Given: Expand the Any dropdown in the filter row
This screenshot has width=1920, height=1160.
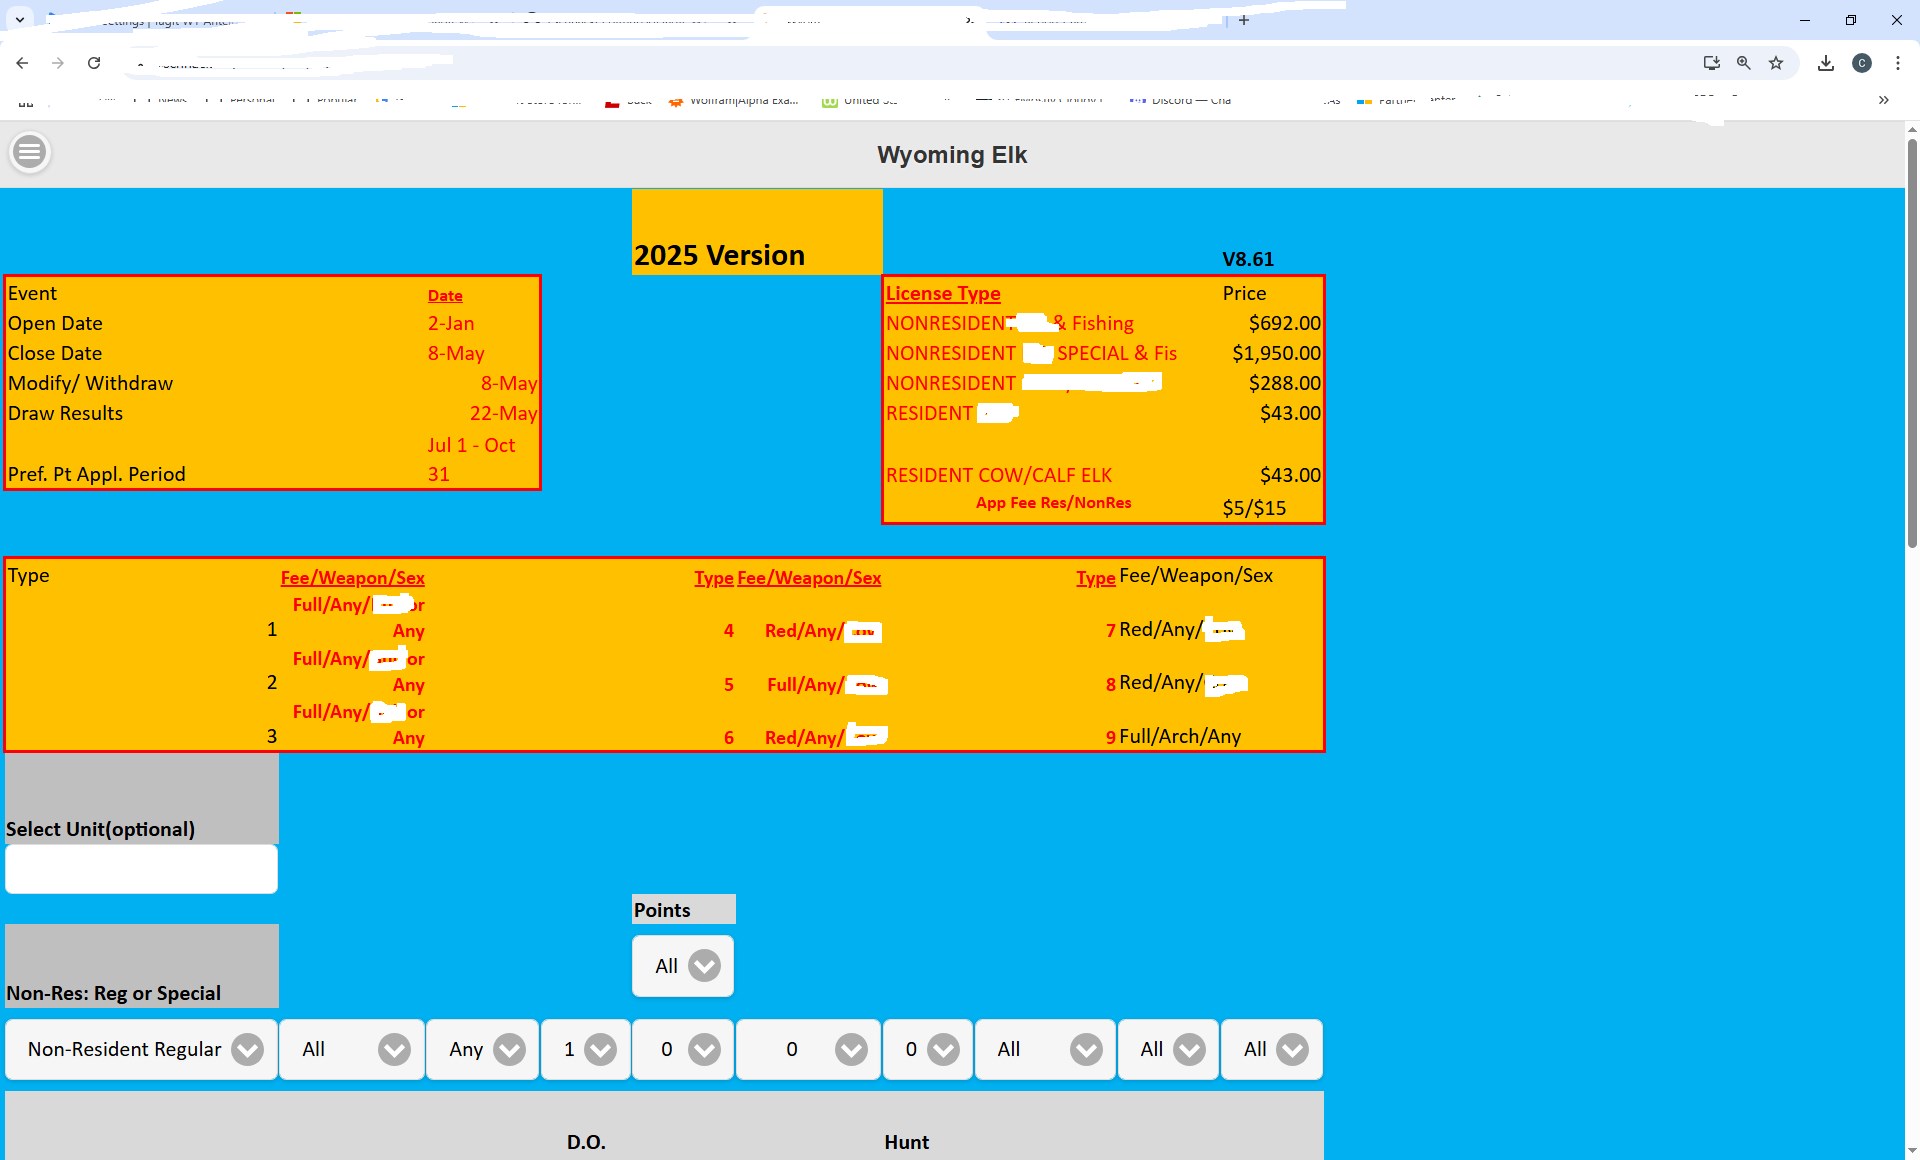Looking at the screenshot, I should pos(483,1049).
